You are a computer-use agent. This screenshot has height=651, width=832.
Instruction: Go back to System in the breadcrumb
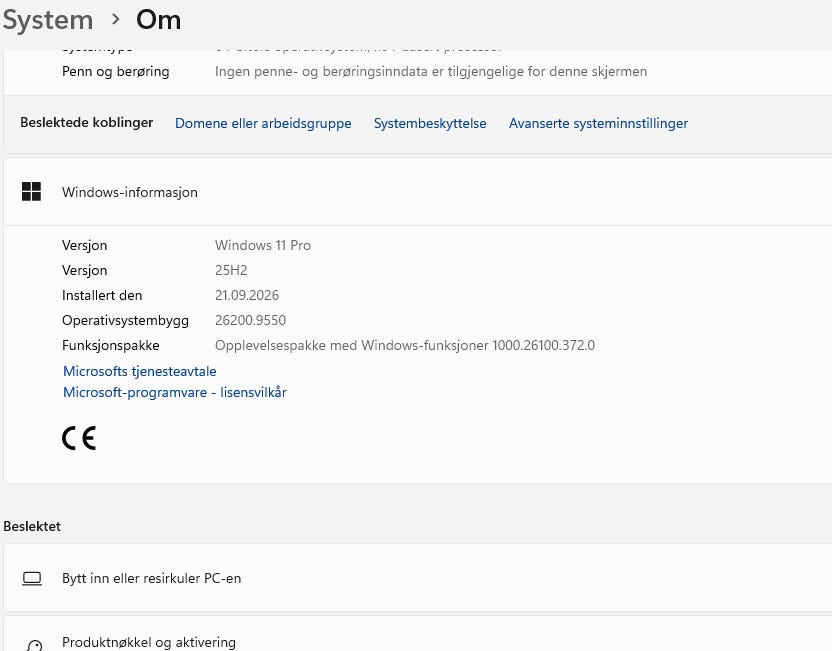click(48, 20)
